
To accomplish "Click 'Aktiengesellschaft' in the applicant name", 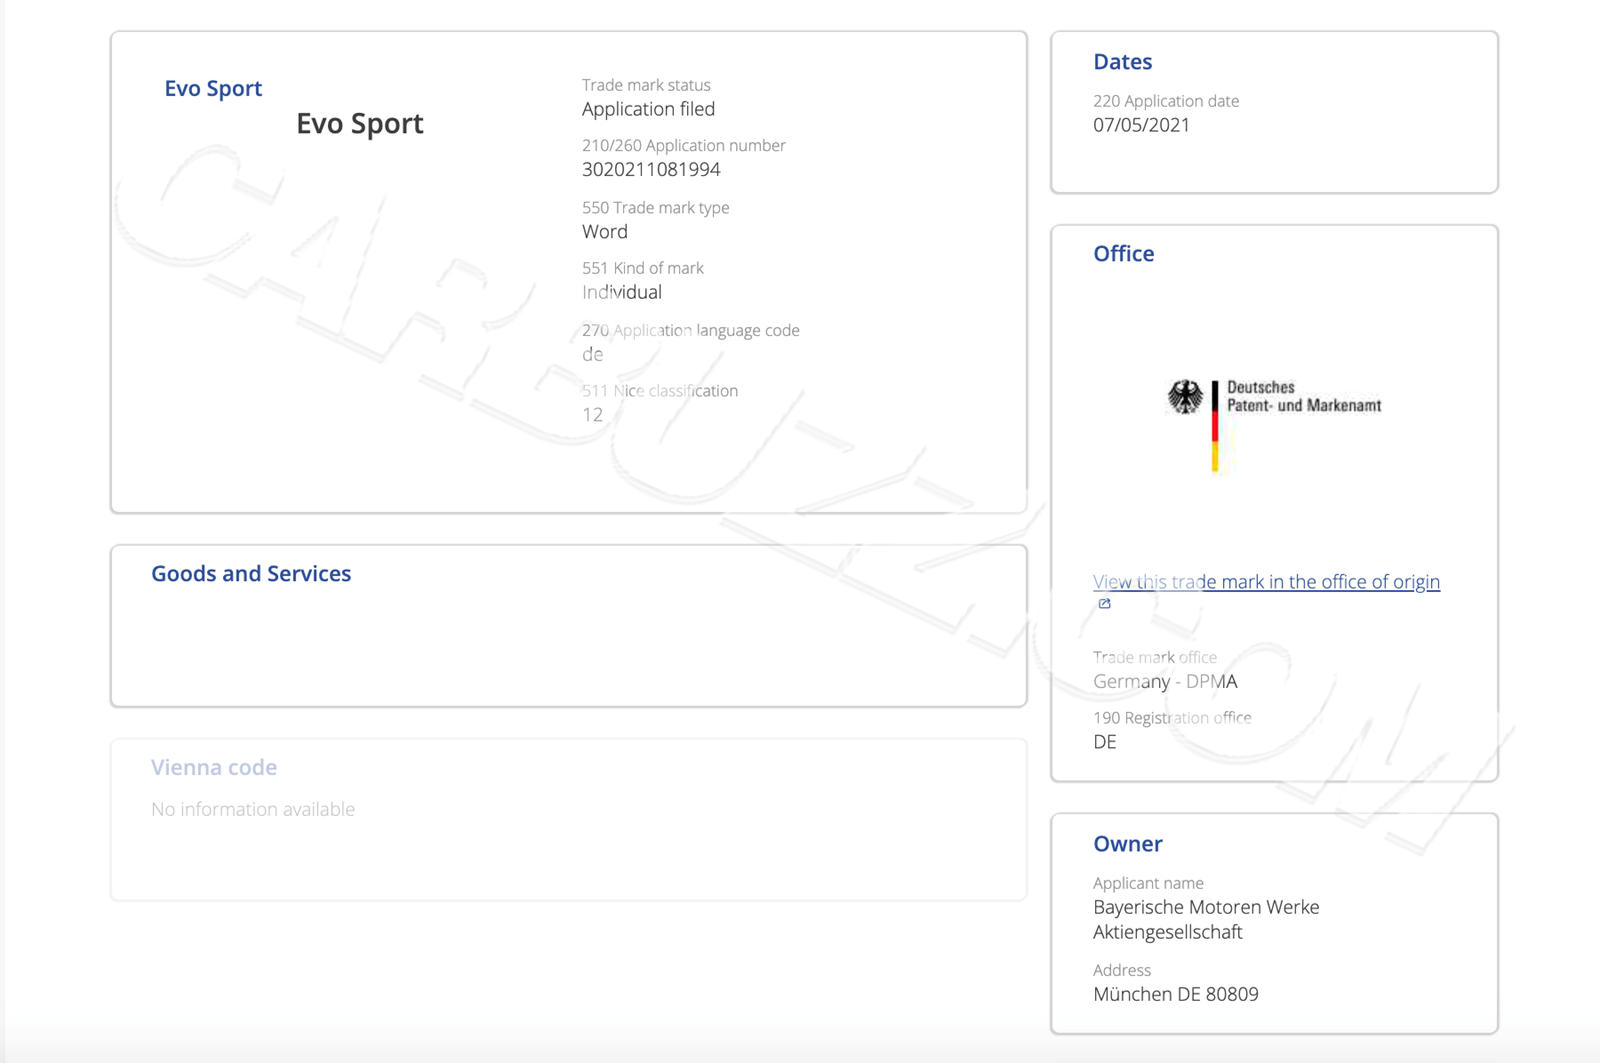I will (1168, 932).
